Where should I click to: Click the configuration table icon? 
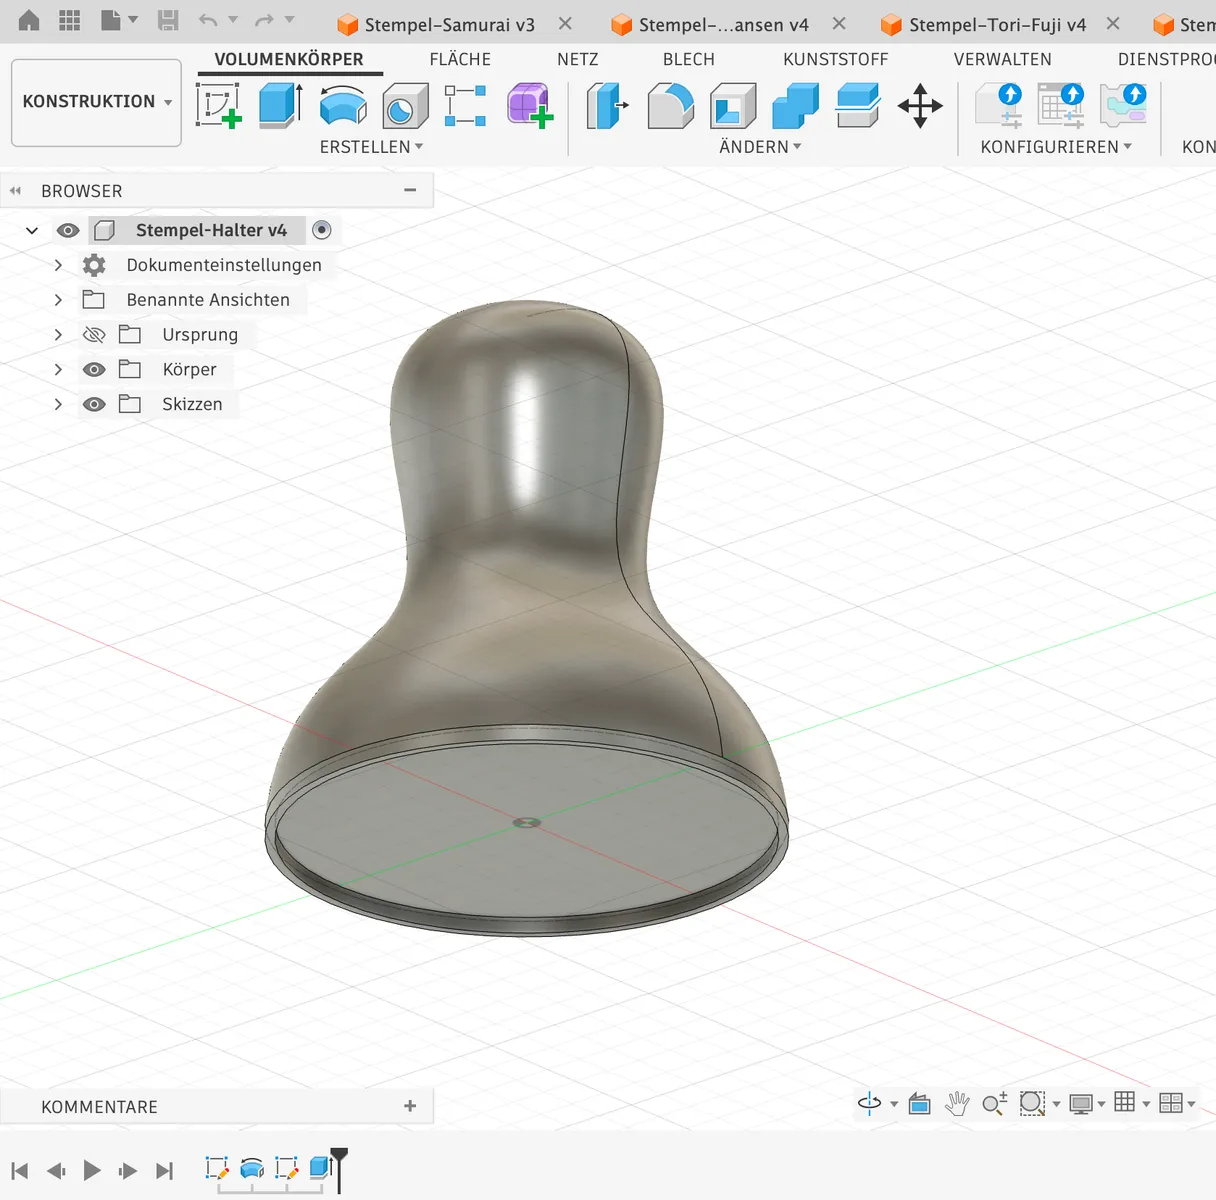pyautogui.click(x=1061, y=105)
